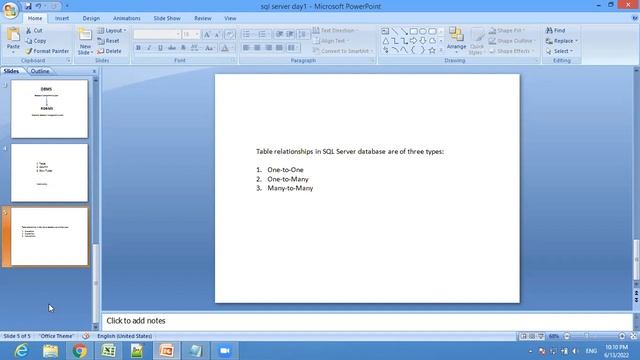Viewport: 640px width, 360px height.
Task: Open Customize Quick Access Toolbar dropdown
Action: (x=67, y=6)
